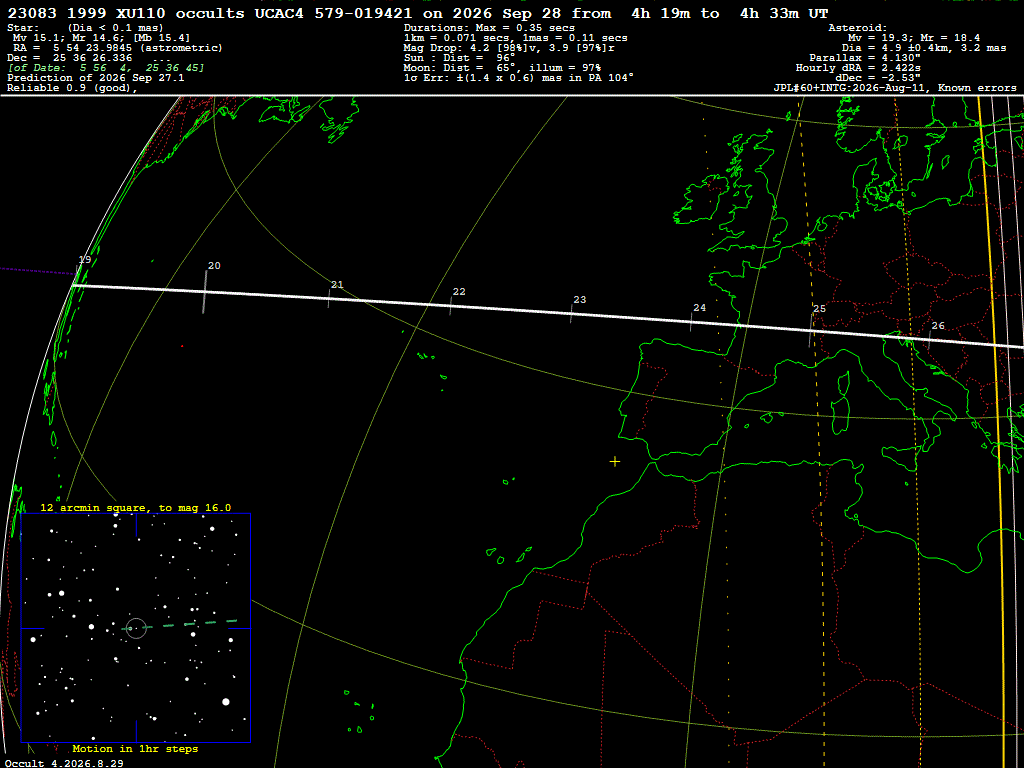Click the event title header text

coord(418,14)
